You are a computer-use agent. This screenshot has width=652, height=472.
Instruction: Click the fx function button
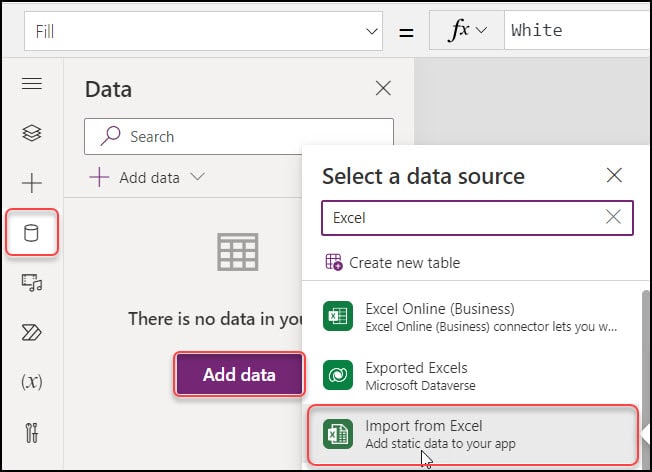click(x=467, y=30)
